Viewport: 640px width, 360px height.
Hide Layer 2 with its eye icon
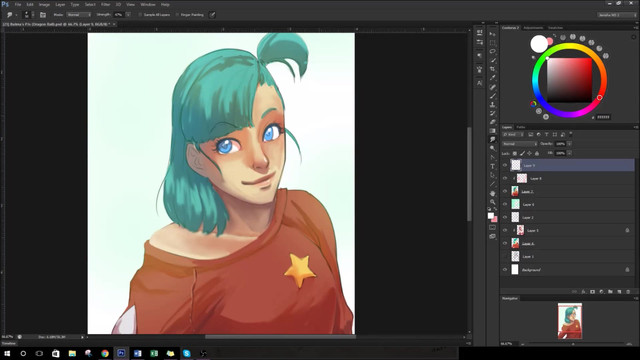pyautogui.click(x=505, y=217)
